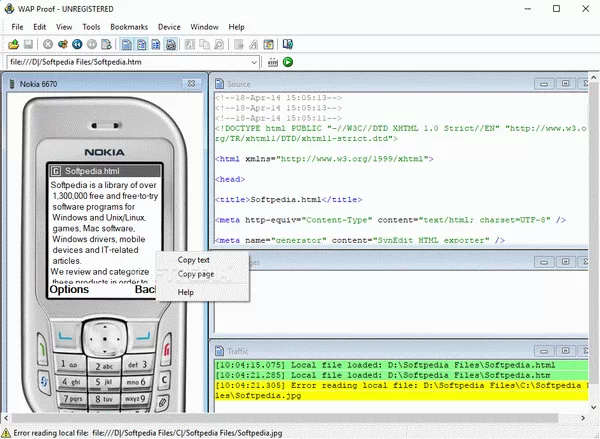Click phone keypad key 5 jkl

pyautogui.click(x=104, y=382)
